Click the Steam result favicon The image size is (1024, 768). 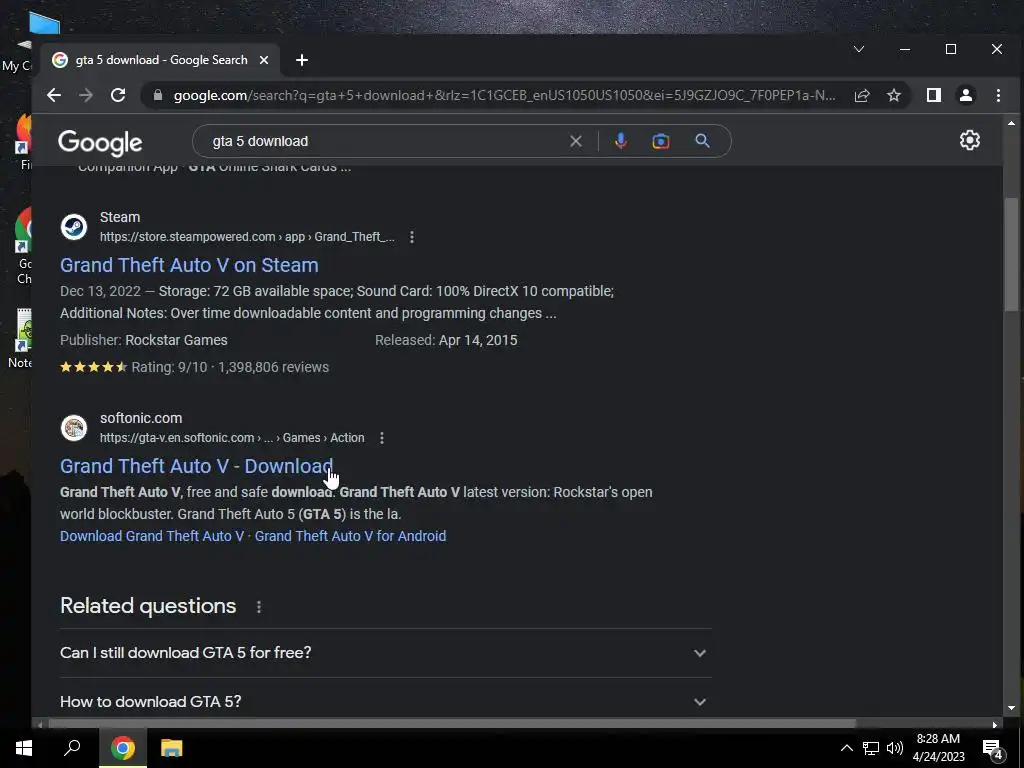pyautogui.click(x=74, y=227)
